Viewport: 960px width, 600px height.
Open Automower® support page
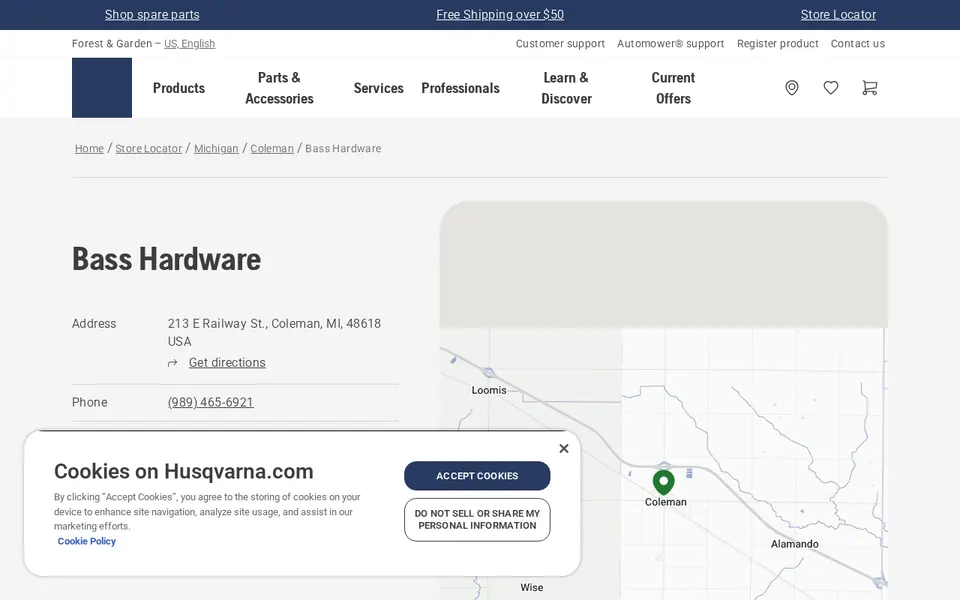tap(670, 43)
